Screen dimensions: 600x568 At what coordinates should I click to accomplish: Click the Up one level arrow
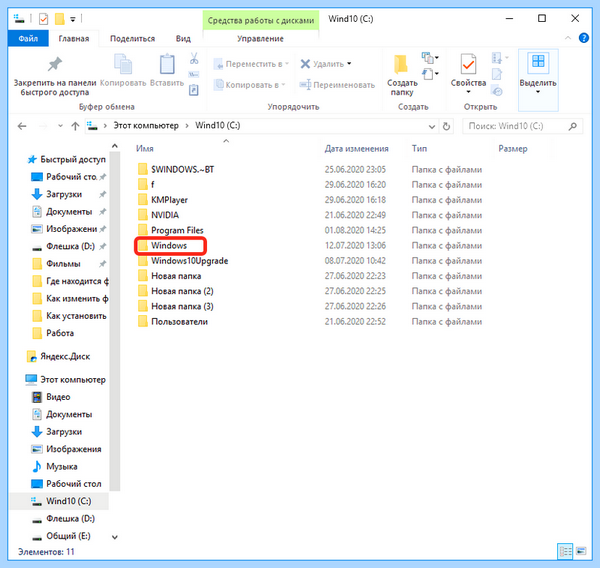point(75,126)
